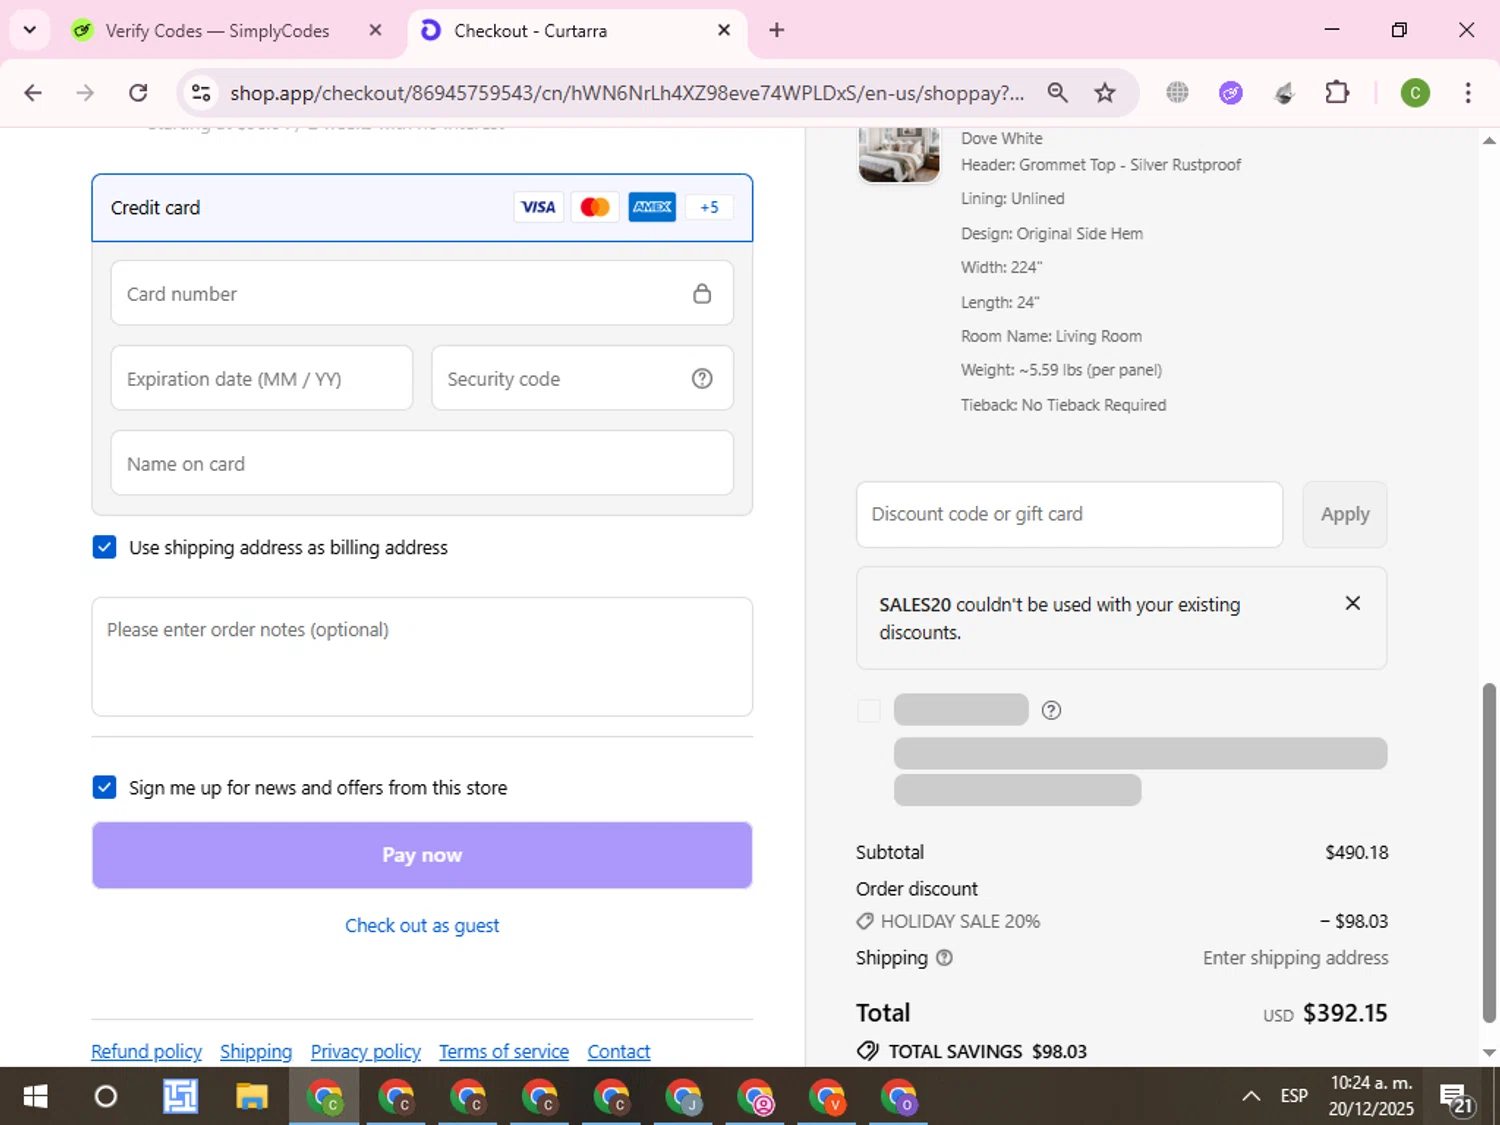Click the Visa card logo
1500x1125 pixels.
538,207
